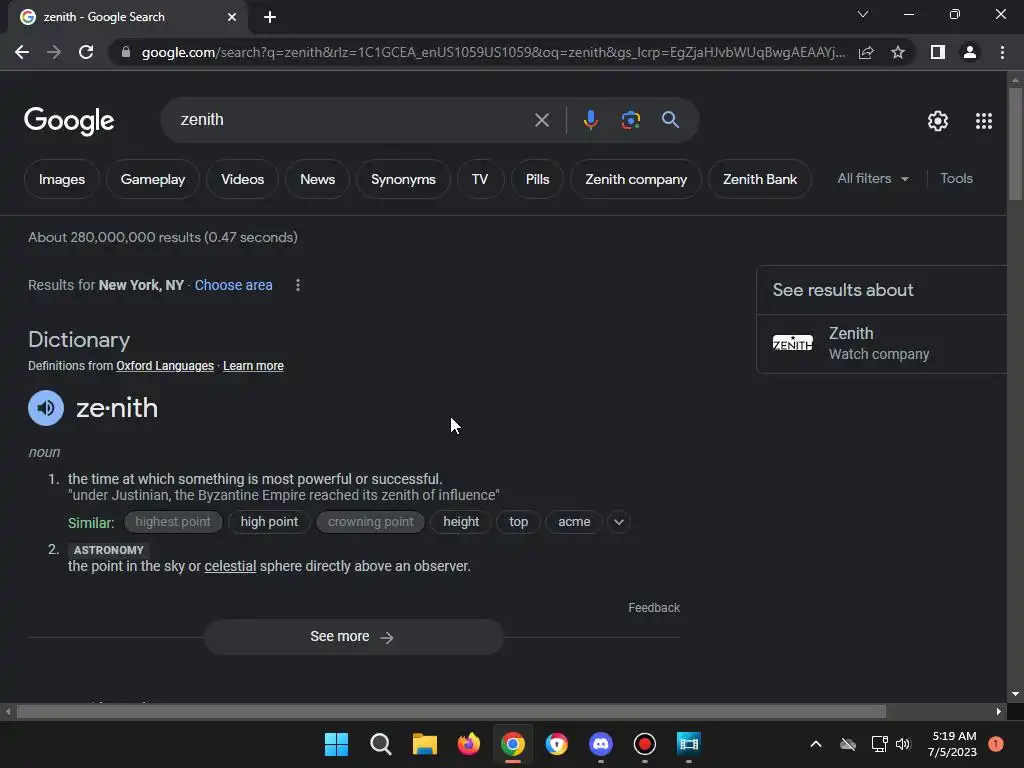
Task: Bookmark this page with the star
Action: pos(898,52)
